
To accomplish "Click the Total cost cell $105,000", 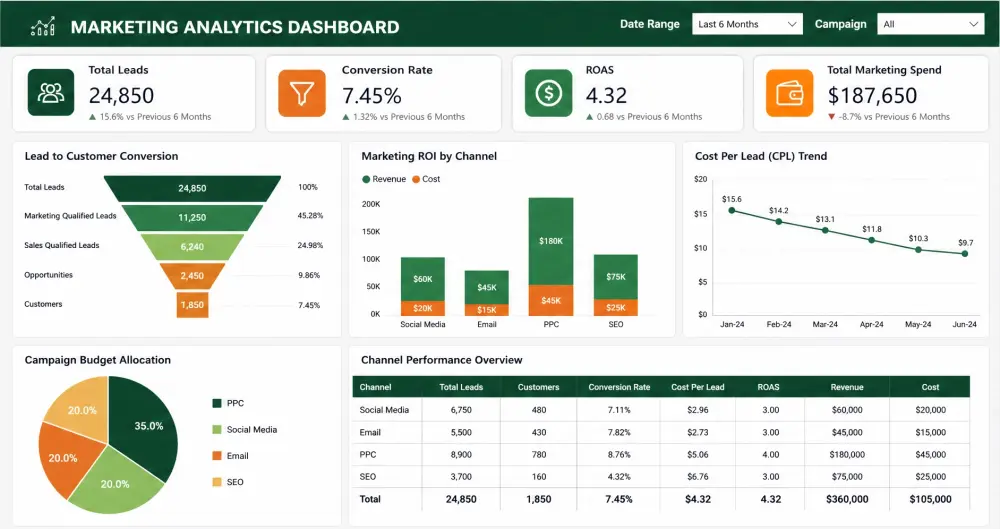I will coord(930,499).
